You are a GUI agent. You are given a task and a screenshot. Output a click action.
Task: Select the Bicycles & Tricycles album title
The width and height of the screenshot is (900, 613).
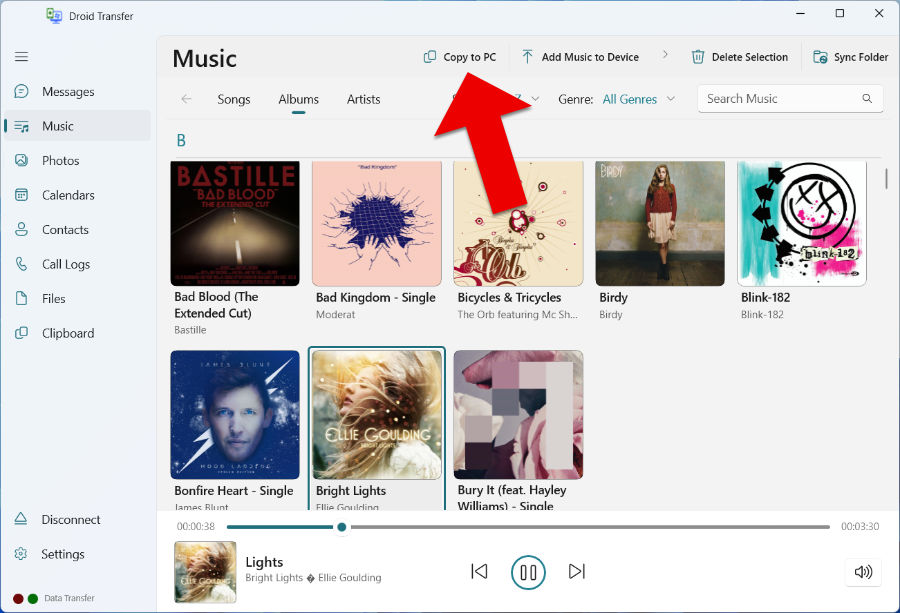coord(509,297)
